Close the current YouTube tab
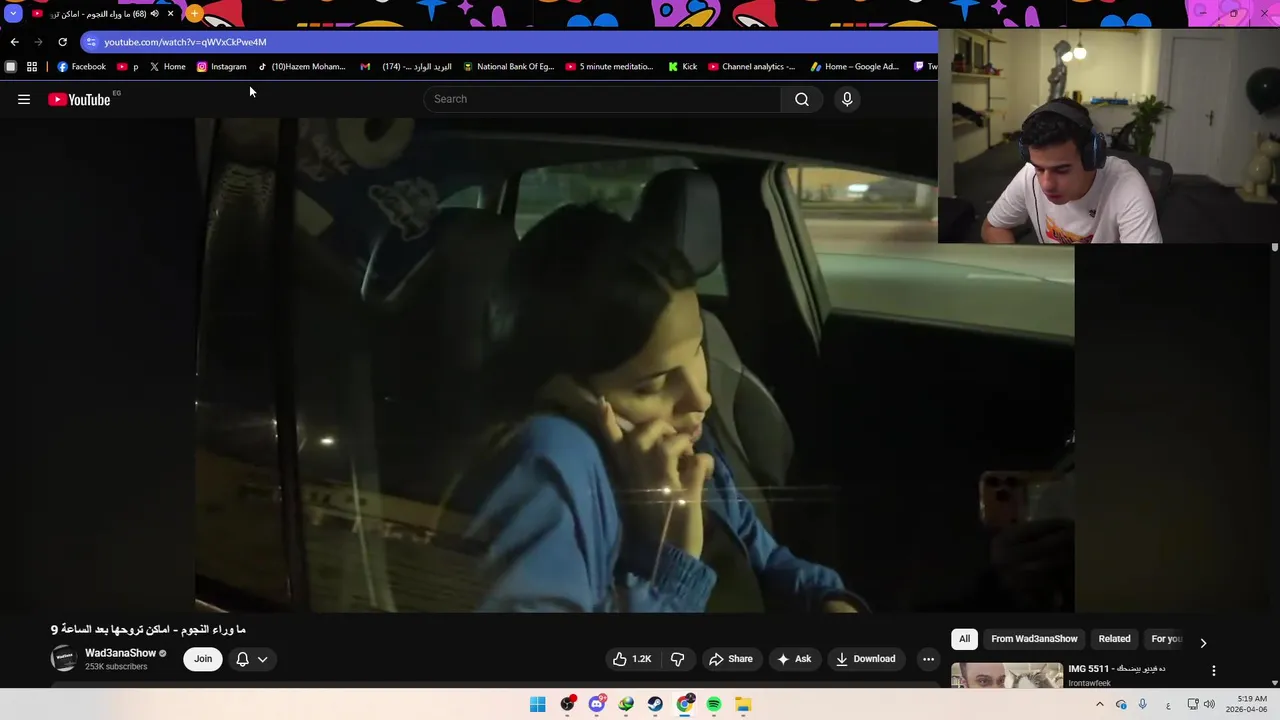The width and height of the screenshot is (1280, 720). pos(170,14)
